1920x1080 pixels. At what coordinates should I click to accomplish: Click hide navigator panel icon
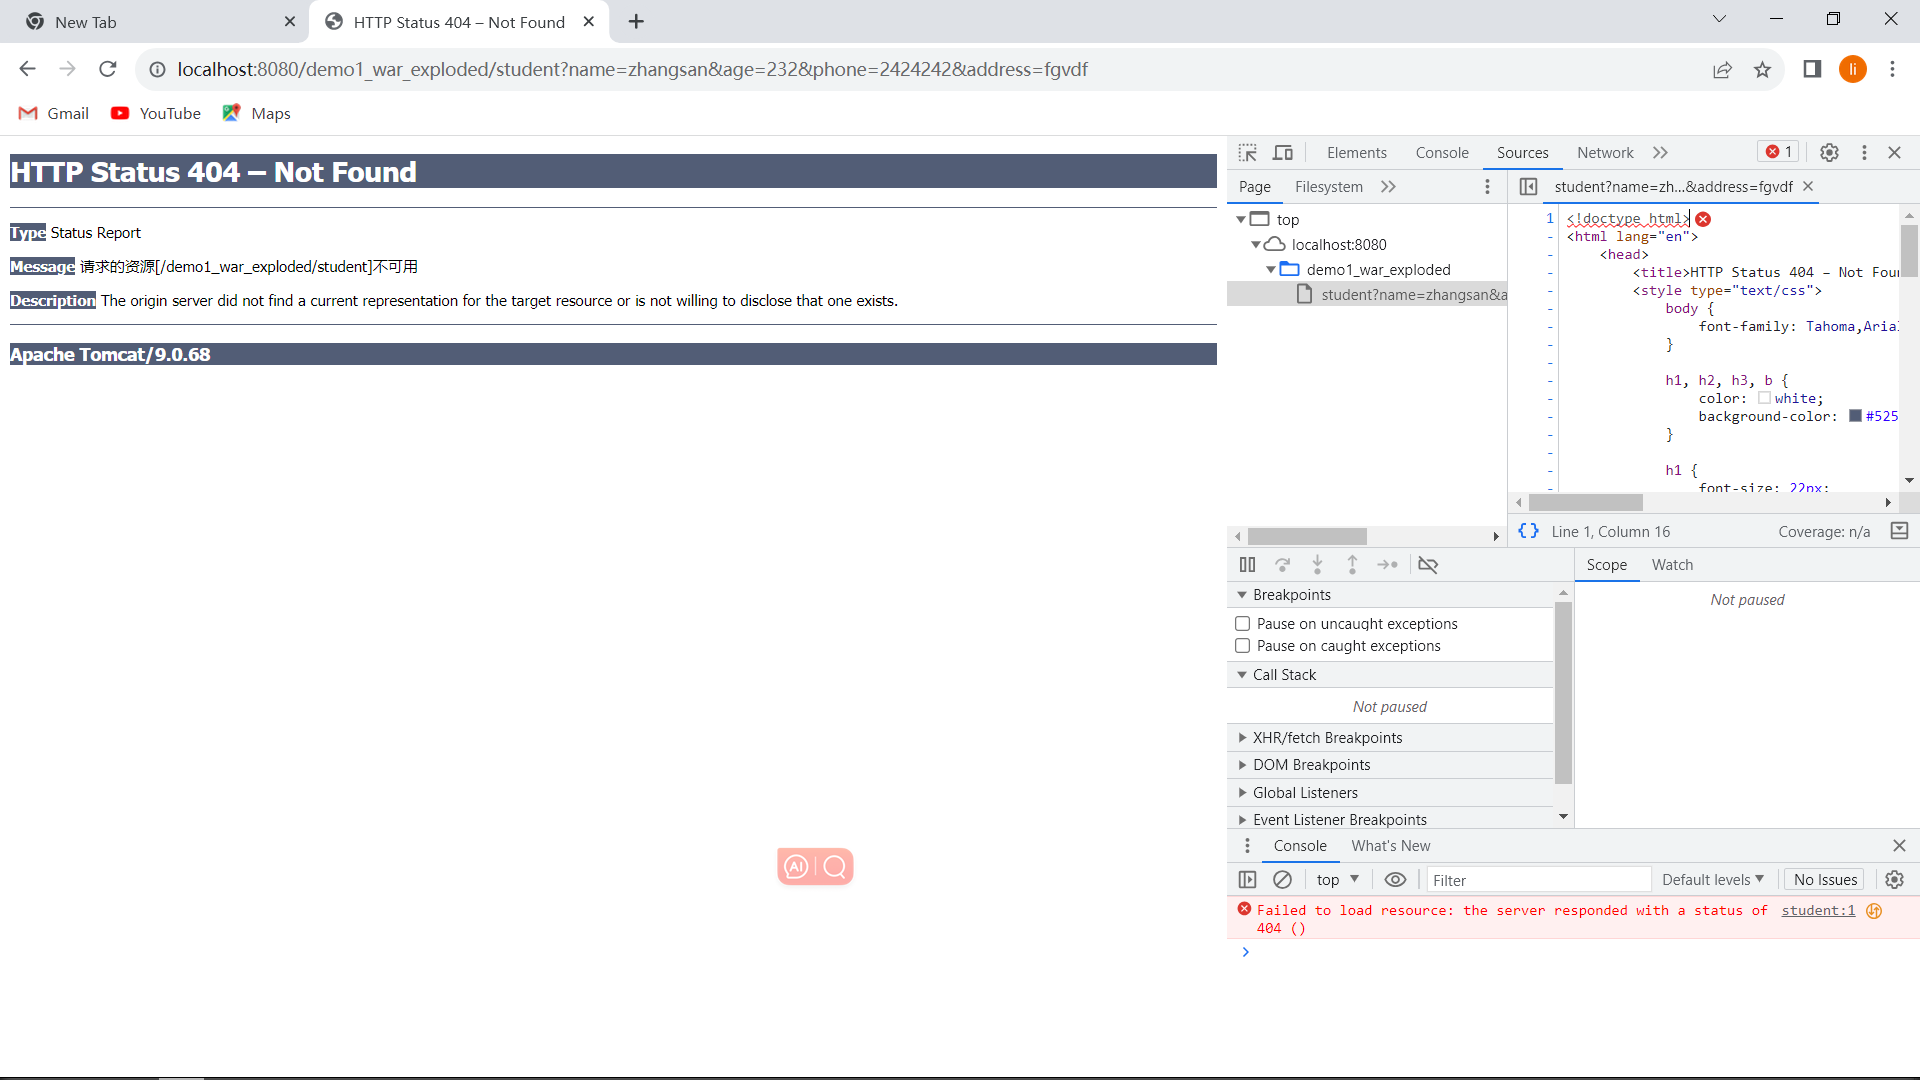1528,187
